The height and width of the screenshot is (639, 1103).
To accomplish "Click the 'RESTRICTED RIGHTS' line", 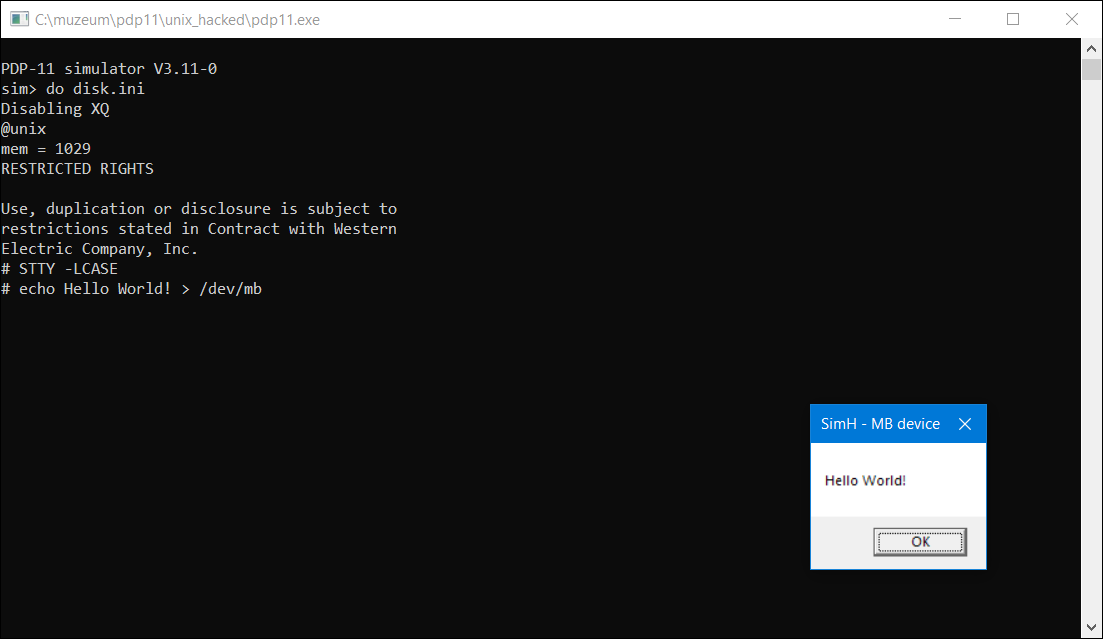I will 77,169.
